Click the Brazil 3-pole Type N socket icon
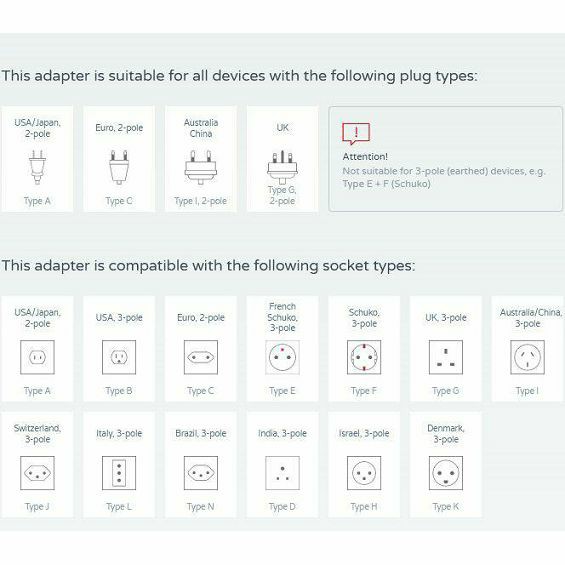This screenshot has width=565, height=565. click(201, 473)
